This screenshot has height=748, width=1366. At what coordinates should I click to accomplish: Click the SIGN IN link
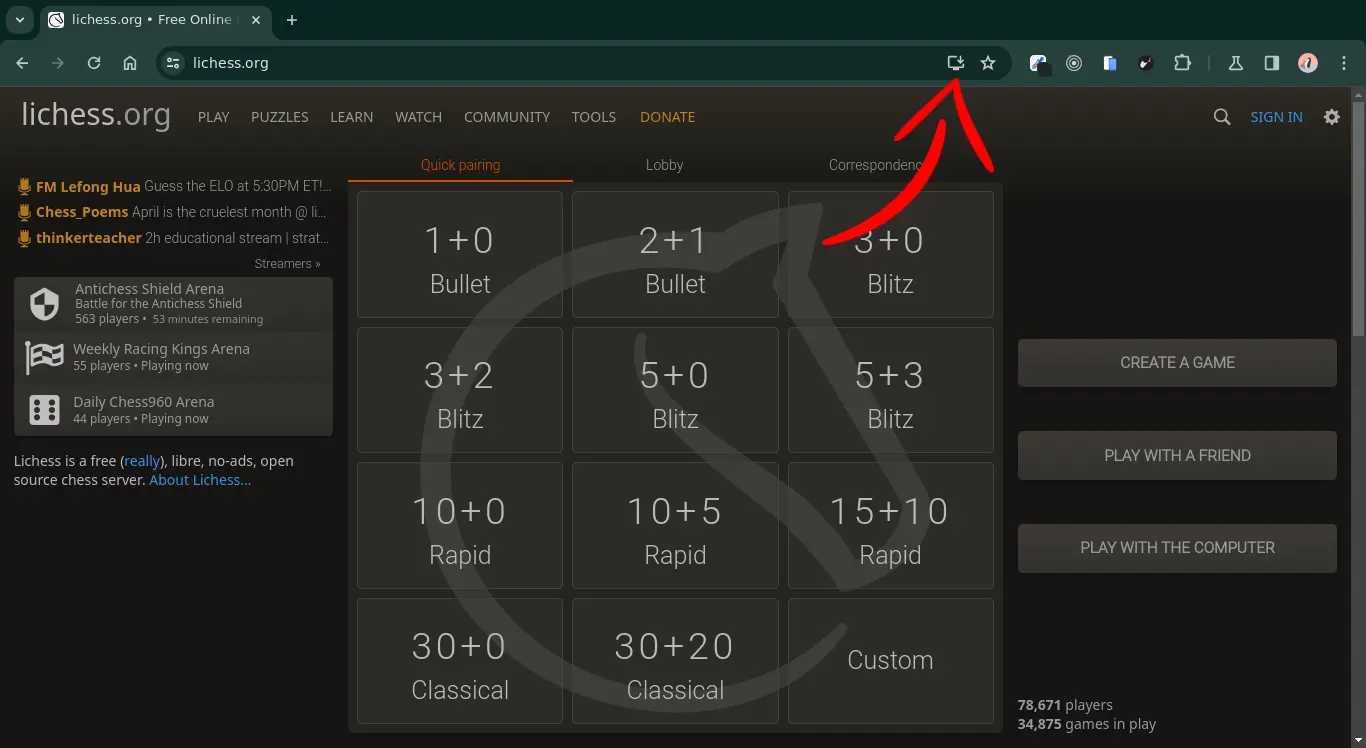1276,117
